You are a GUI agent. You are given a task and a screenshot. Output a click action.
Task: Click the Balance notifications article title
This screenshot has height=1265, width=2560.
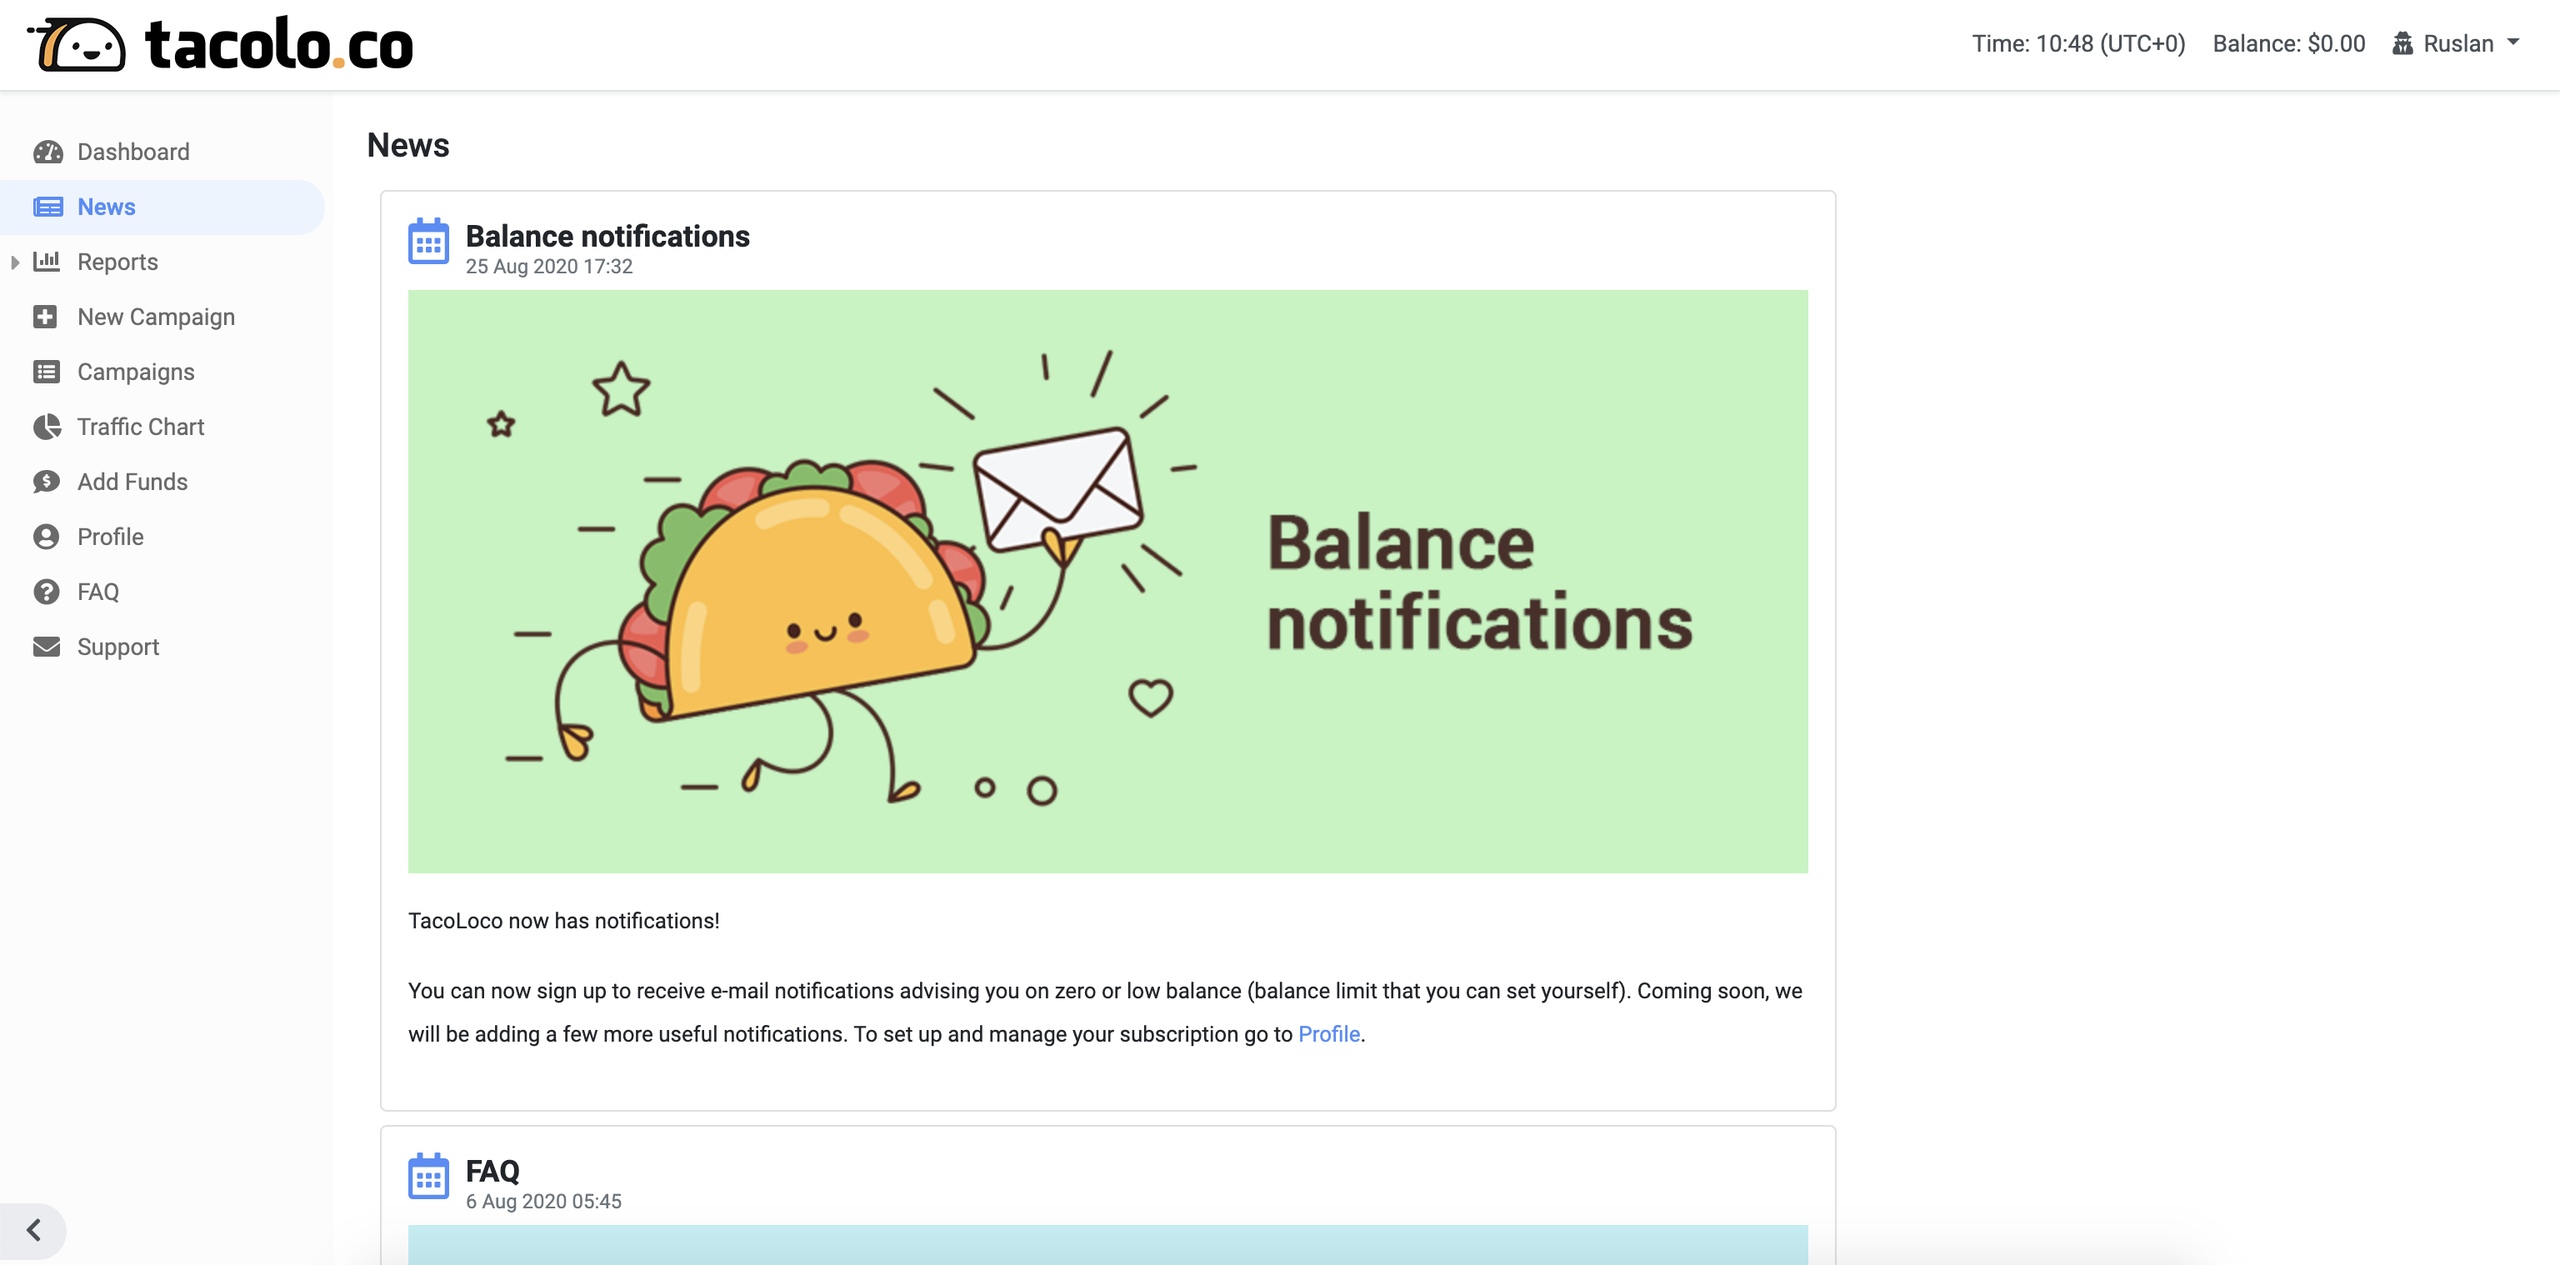(607, 236)
